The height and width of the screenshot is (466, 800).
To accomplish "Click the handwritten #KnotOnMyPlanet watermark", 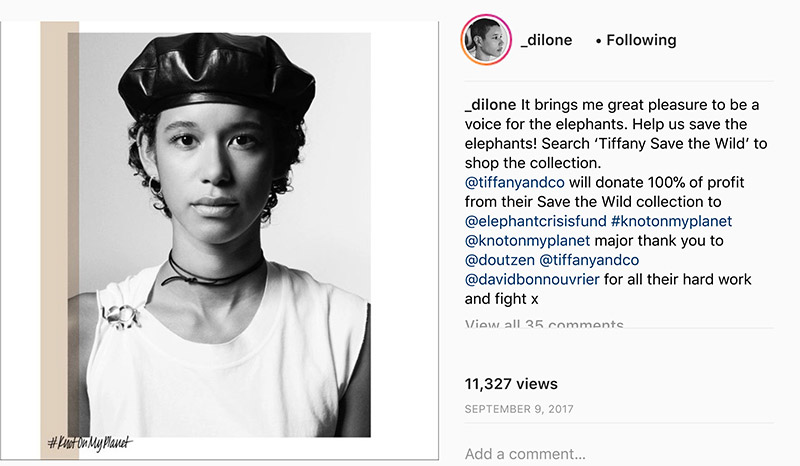I will pos(89,442).
